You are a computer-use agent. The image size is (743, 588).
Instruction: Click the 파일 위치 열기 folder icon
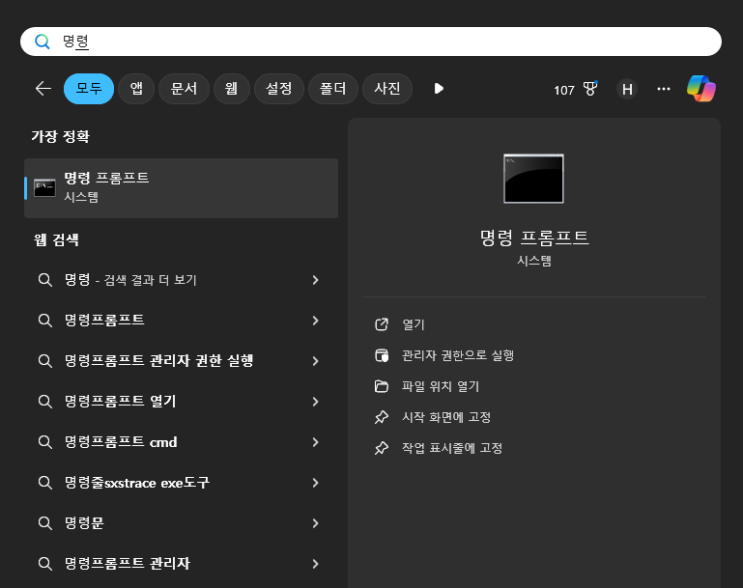coord(381,386)
